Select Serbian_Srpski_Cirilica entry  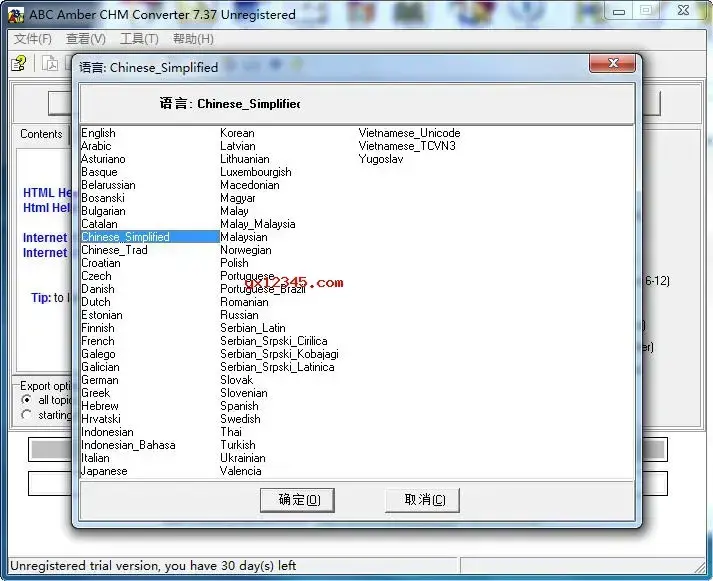point(274,341)
